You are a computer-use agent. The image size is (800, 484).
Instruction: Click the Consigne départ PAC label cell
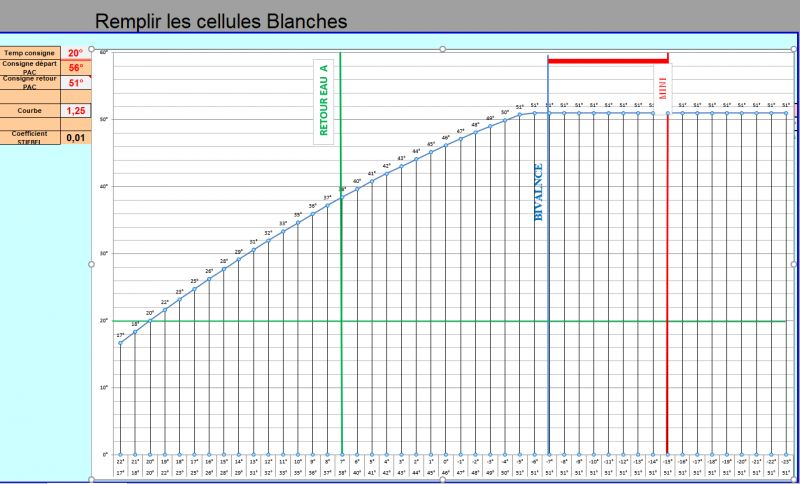click(30, 68)
